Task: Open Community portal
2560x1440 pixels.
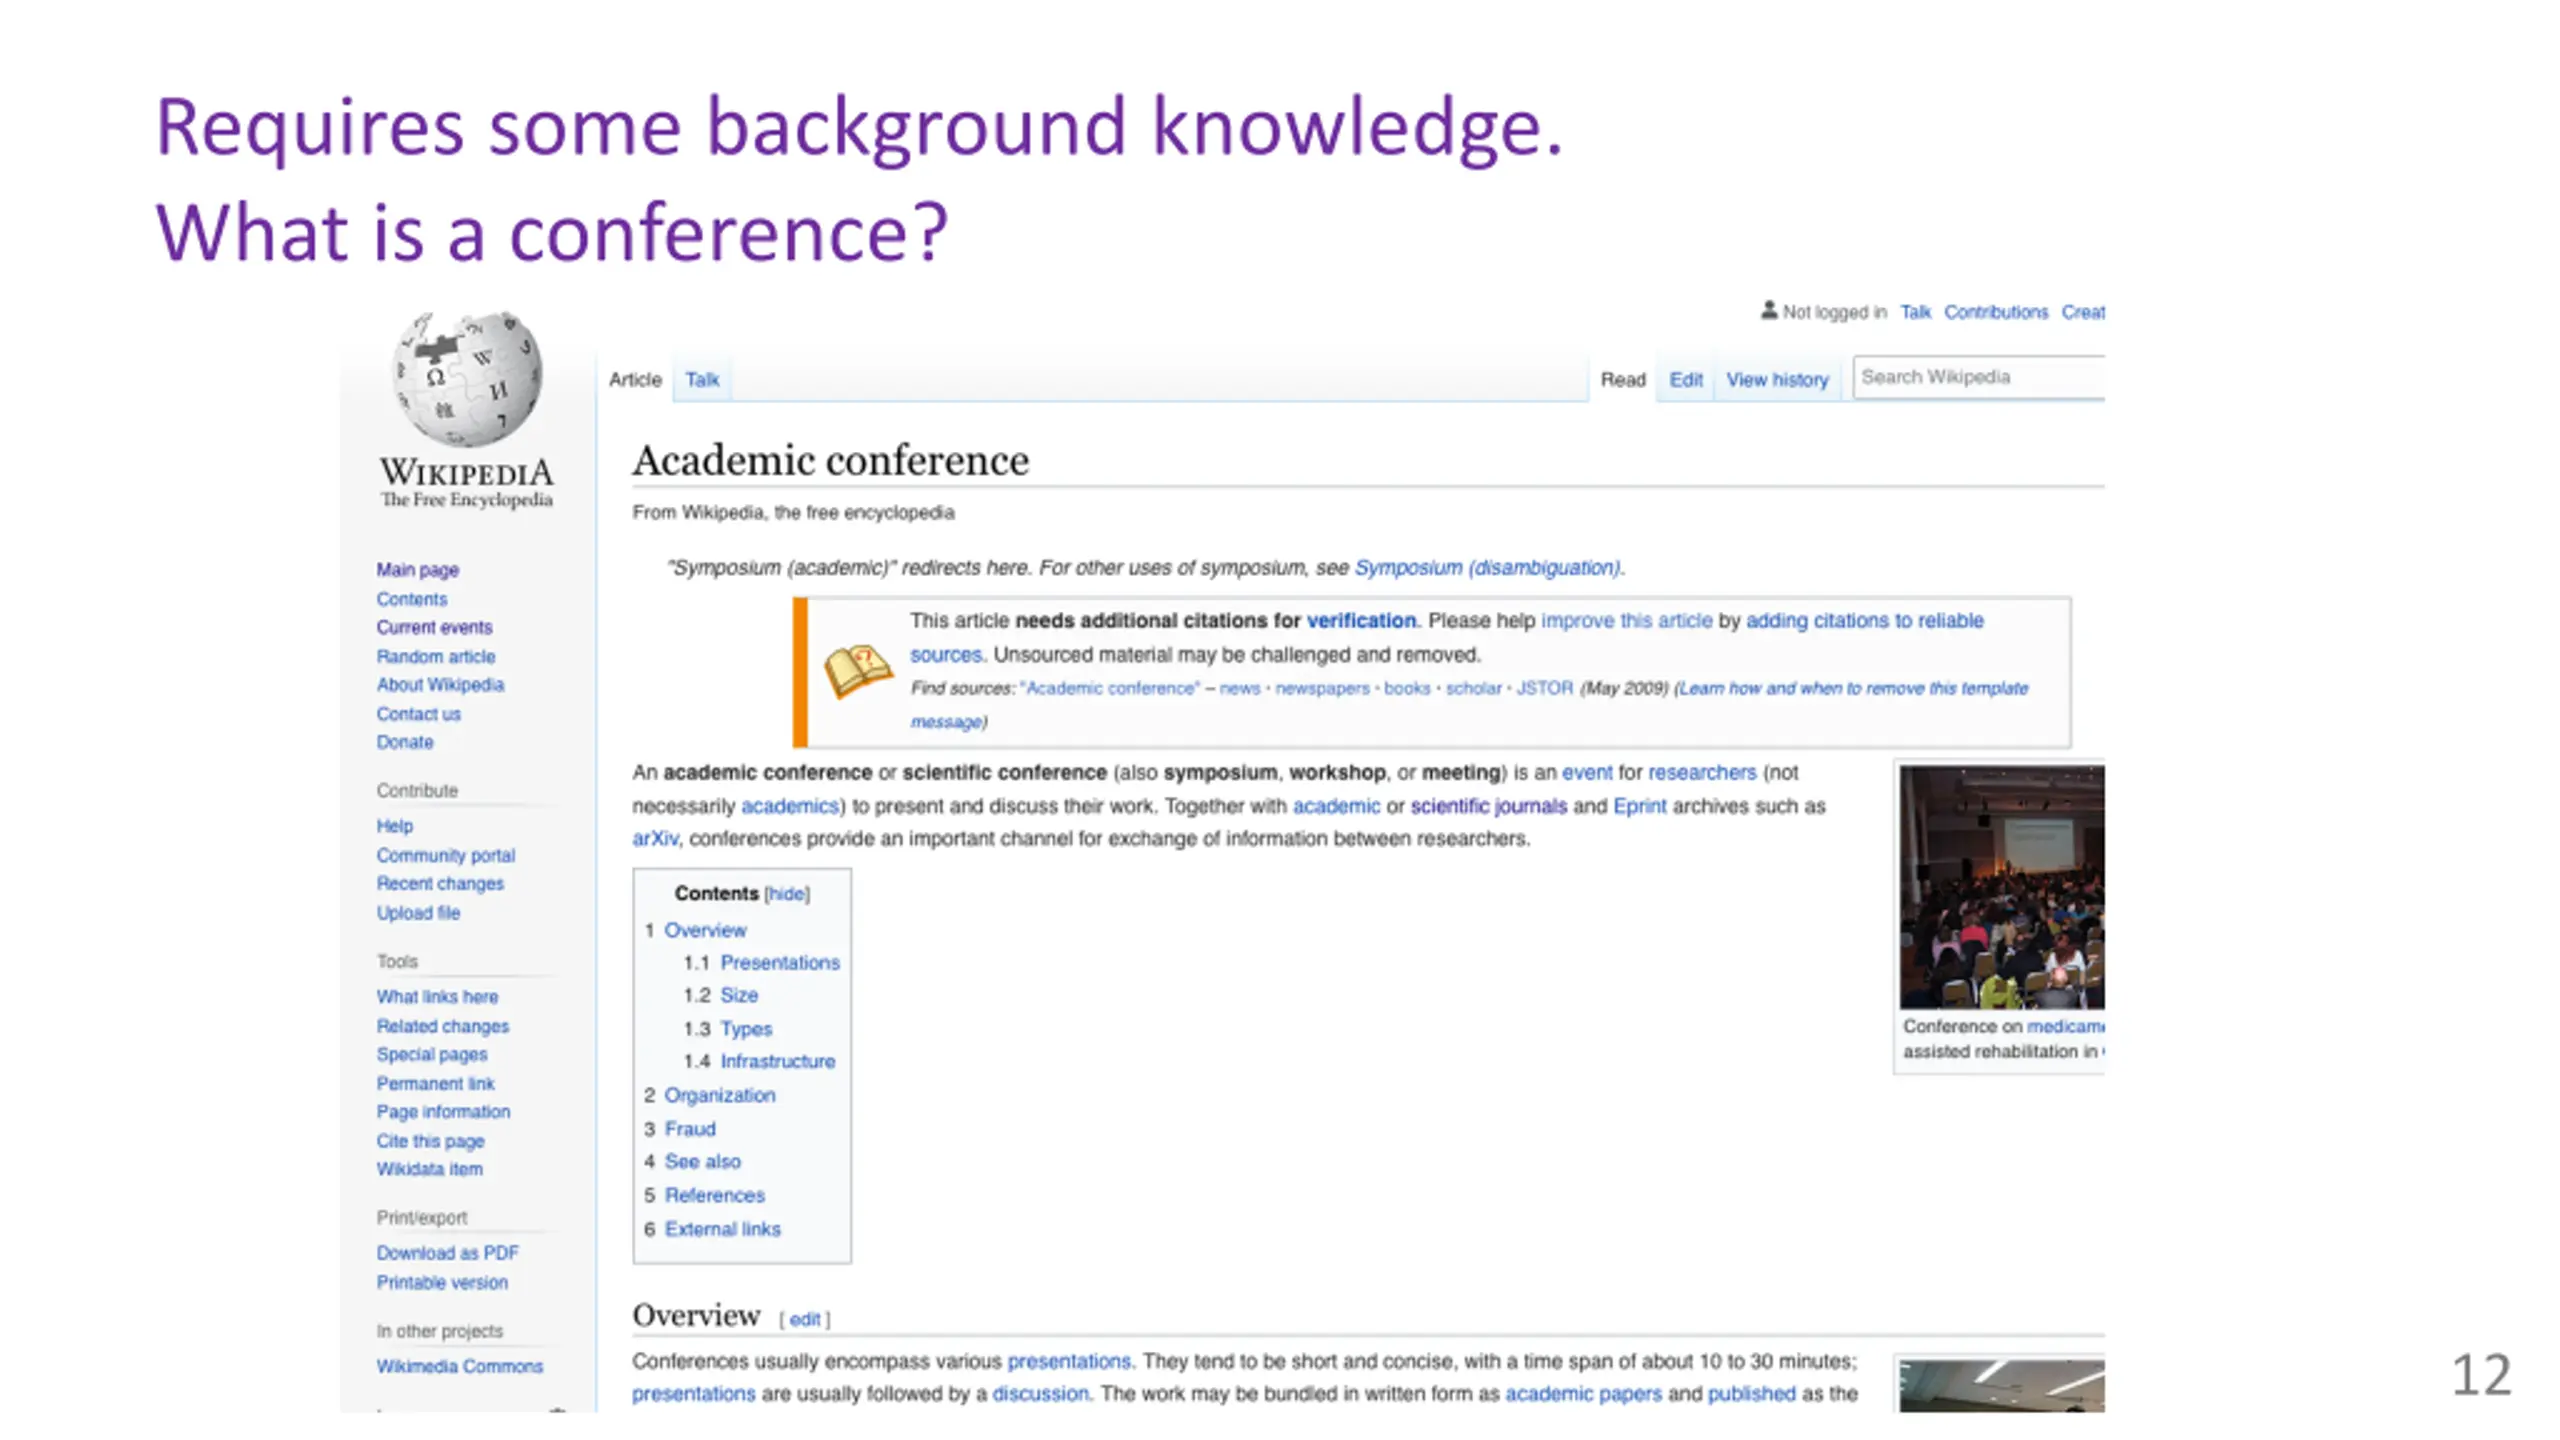Action: click(x=446, y=856)
